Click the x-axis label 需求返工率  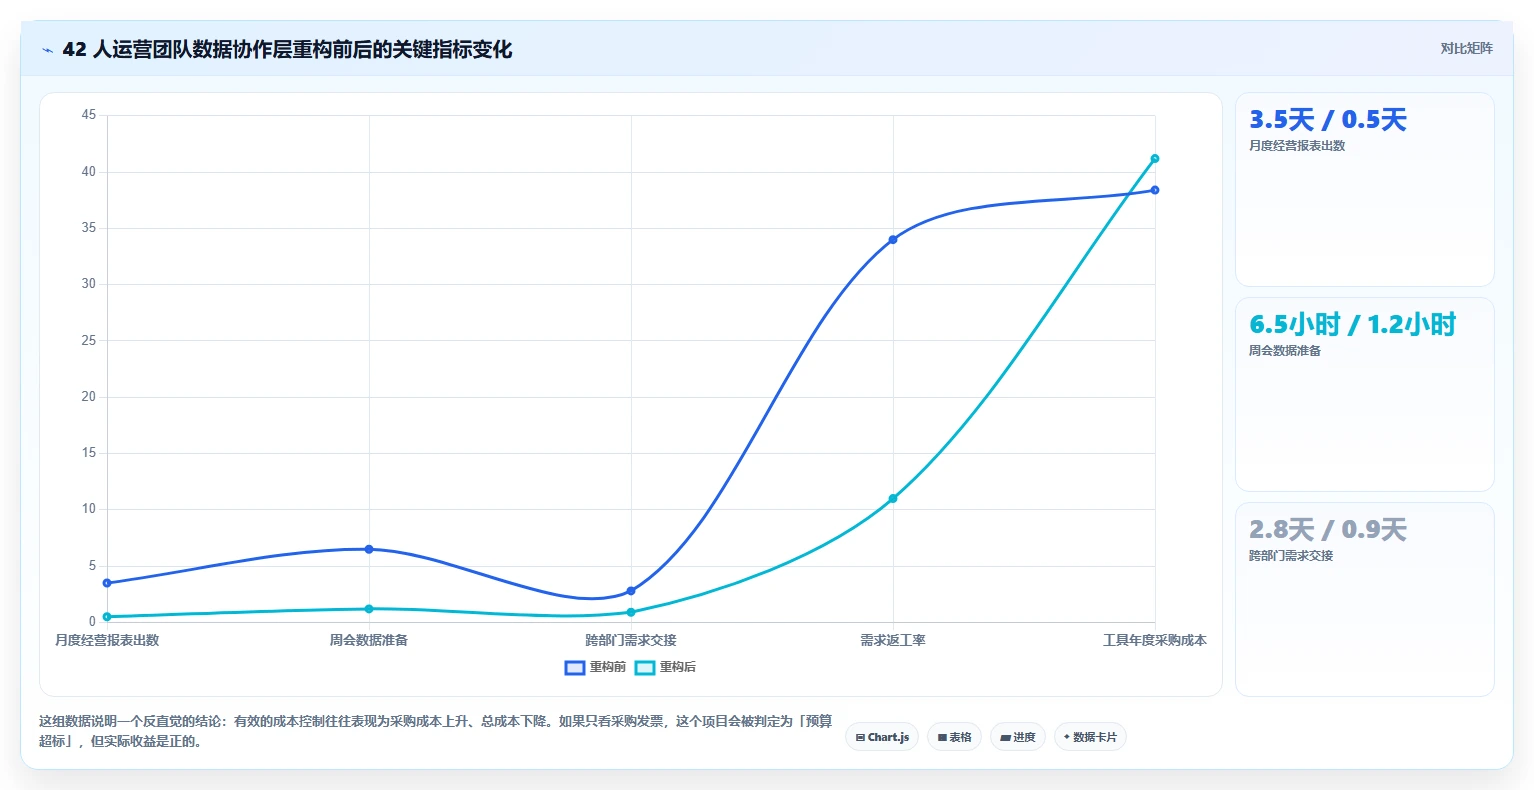tap(893, 640)
